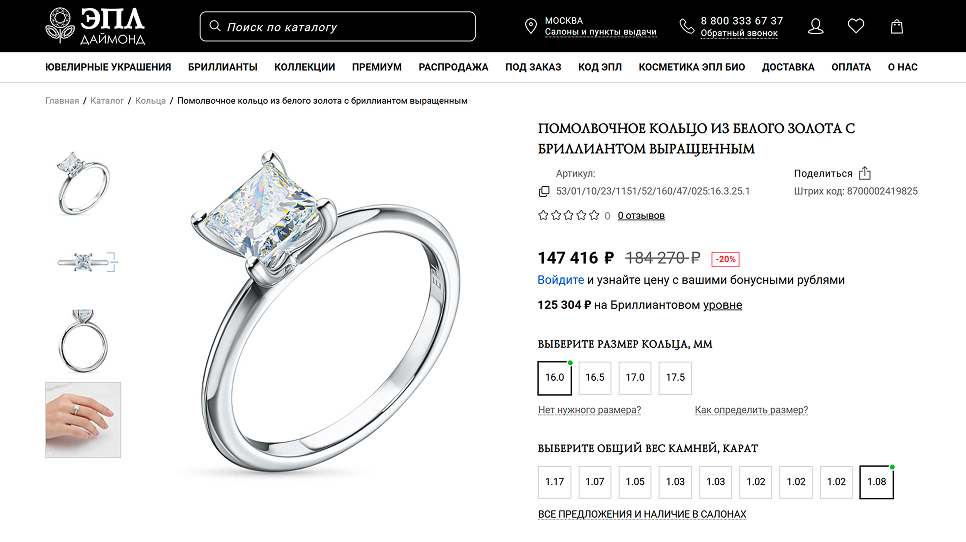Click the phone callback icon

pos(687,26)
